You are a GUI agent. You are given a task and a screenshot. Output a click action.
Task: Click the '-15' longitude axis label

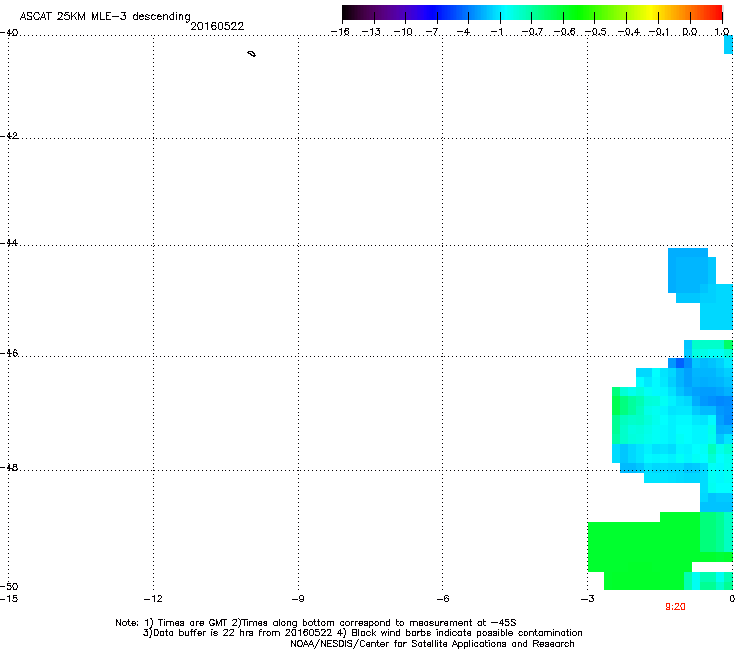click(x=9, y=599)
